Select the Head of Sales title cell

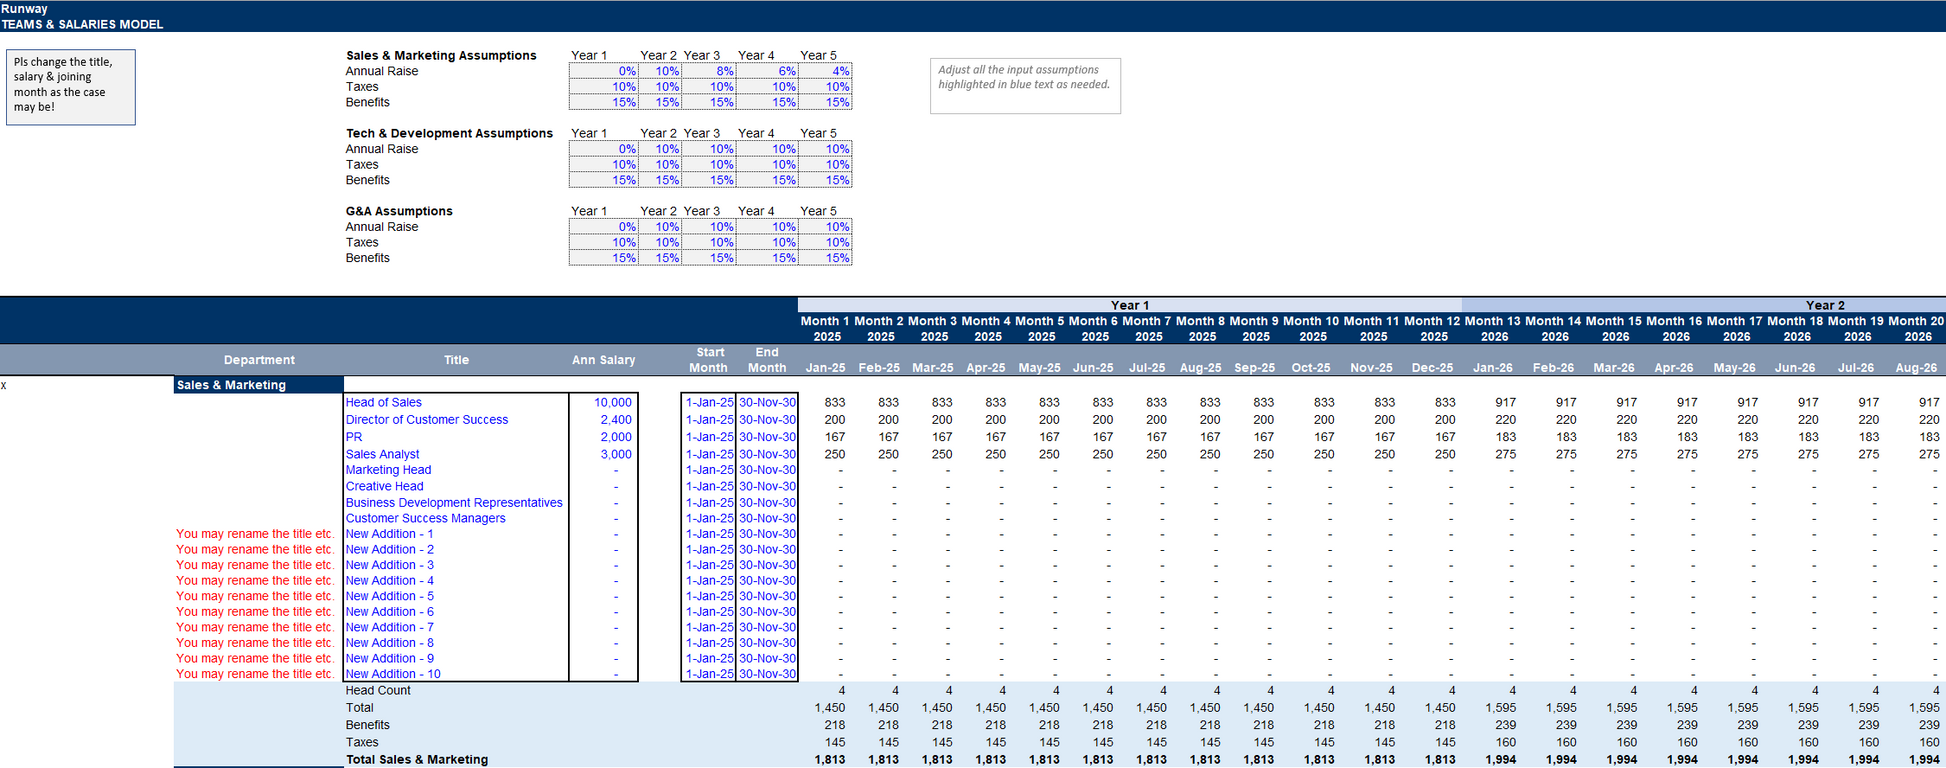point(384,402)
